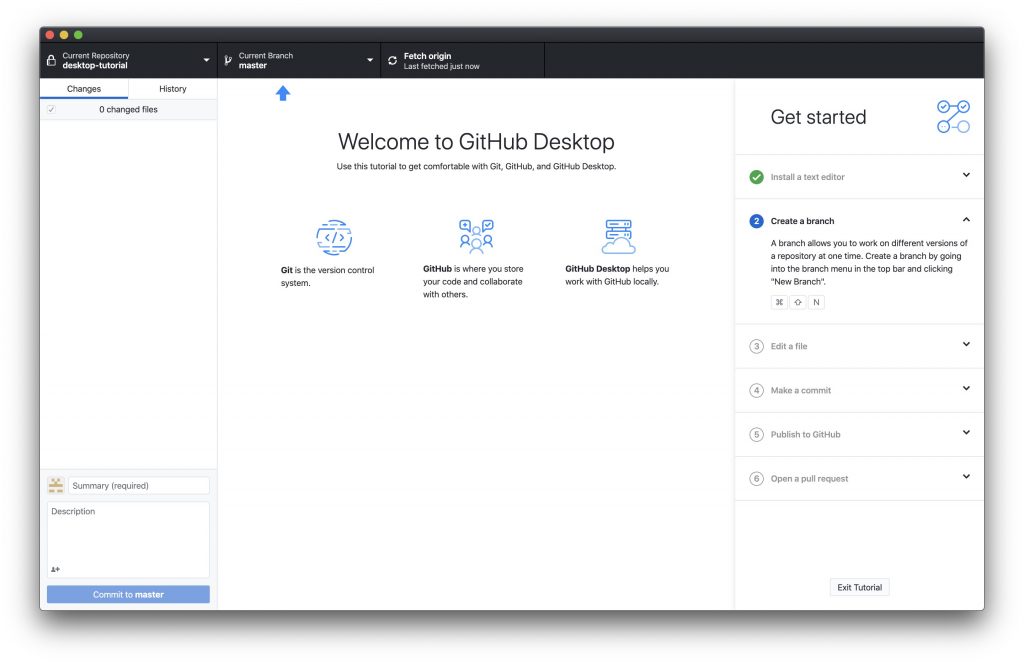The image size is (1024, 663).
Task: Click the "GitHub is where you store your code" text
Action: pyautogui.click(x=473, y=282)
